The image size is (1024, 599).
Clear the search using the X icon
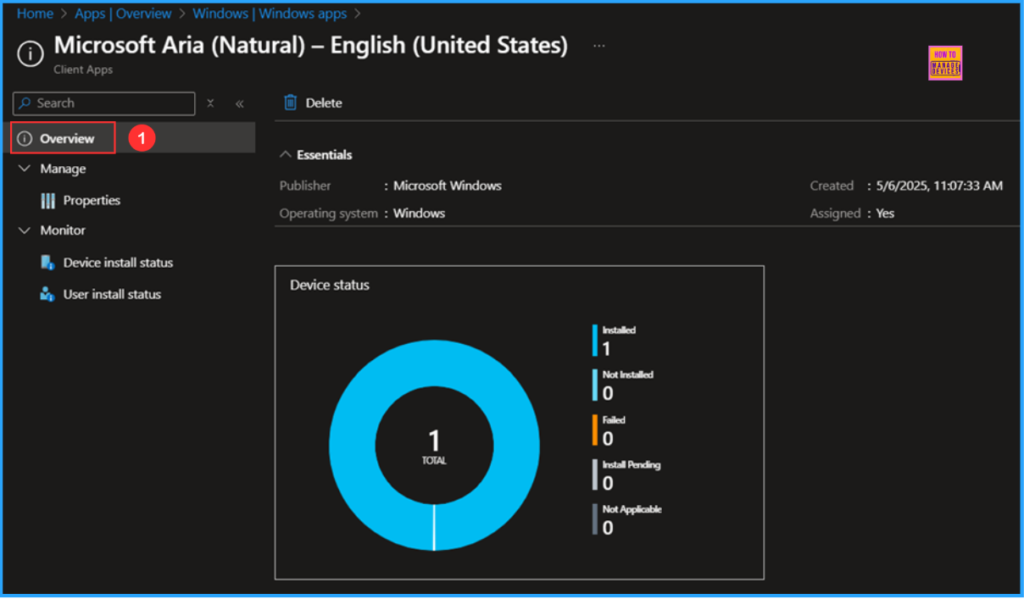pos(210,103)
